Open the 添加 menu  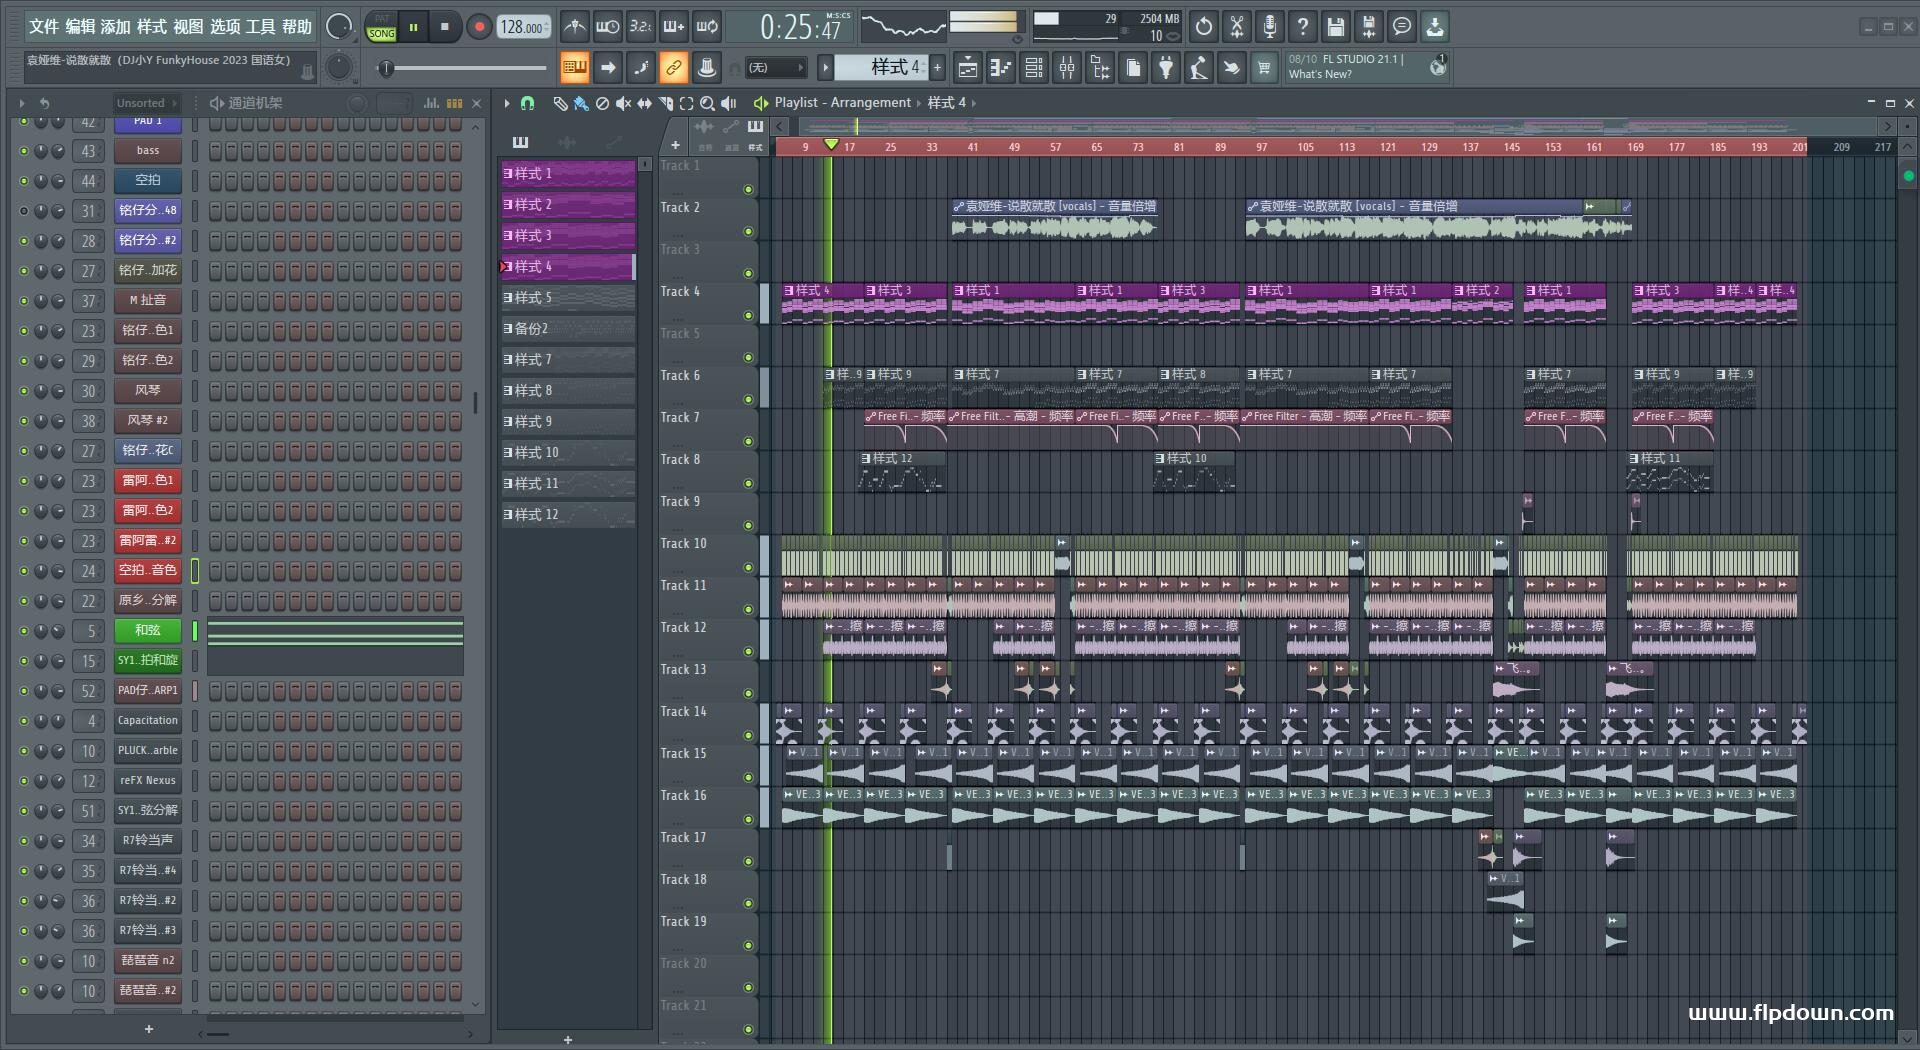(x=116, y=27)
